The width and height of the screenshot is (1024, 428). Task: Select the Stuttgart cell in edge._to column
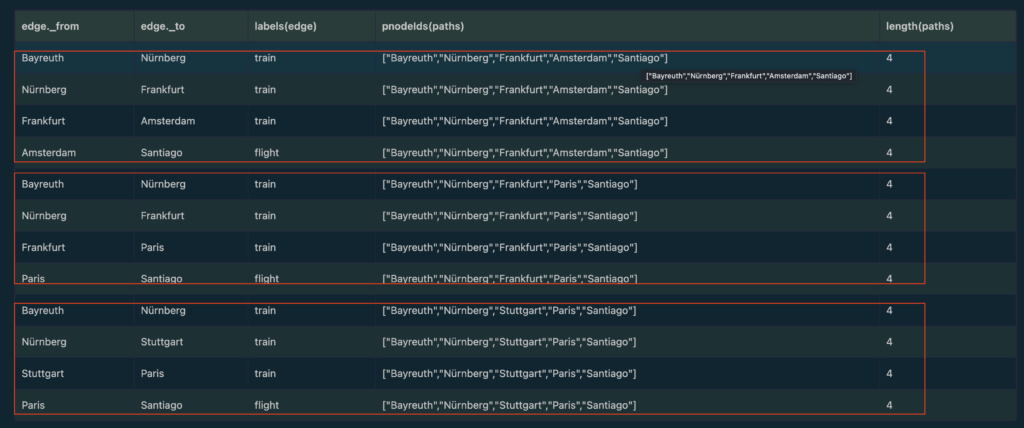[164, 342]
